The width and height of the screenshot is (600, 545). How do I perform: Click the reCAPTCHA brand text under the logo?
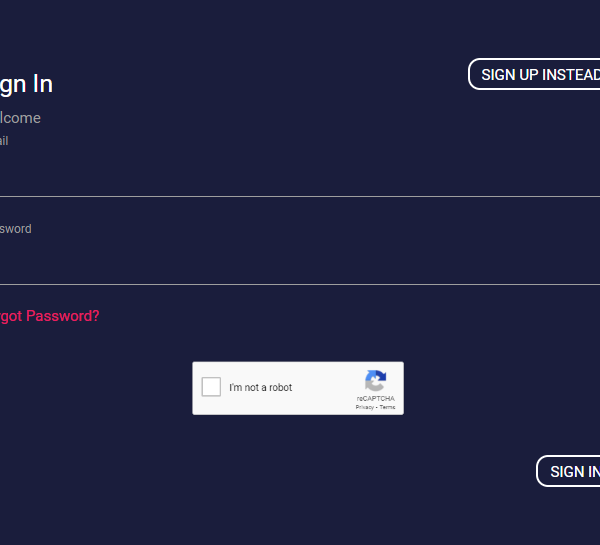[x=375, y=398]
